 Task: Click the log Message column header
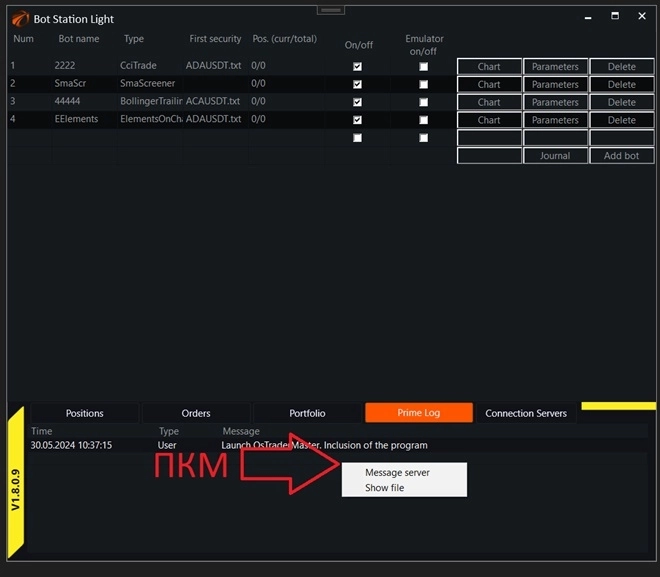[x=241, y=431]
